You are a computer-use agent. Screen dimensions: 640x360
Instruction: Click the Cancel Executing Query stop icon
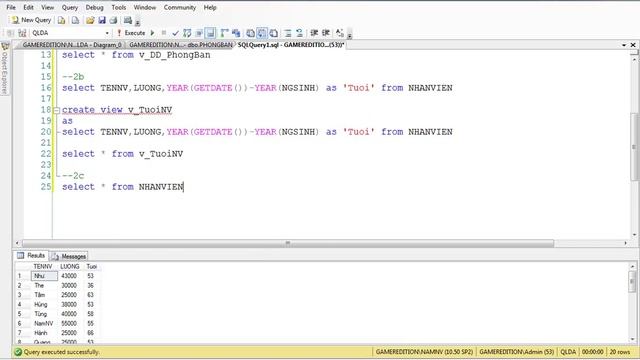[x=164, y=33]
